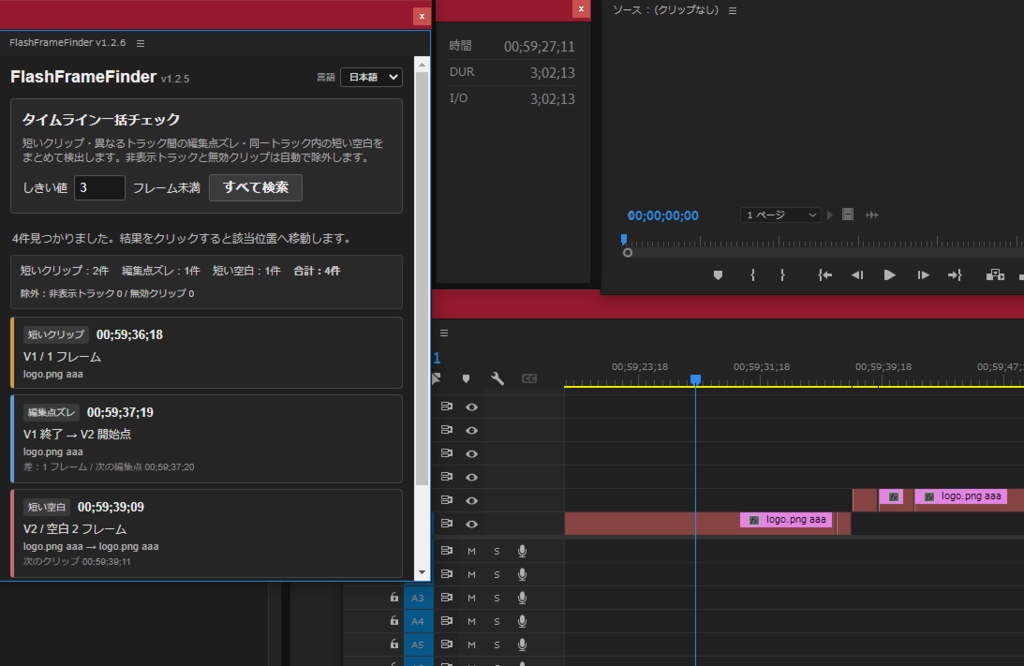Hide track V3 with its eye icon
This screenshot has height=666, width=1024.
[472, 477]
